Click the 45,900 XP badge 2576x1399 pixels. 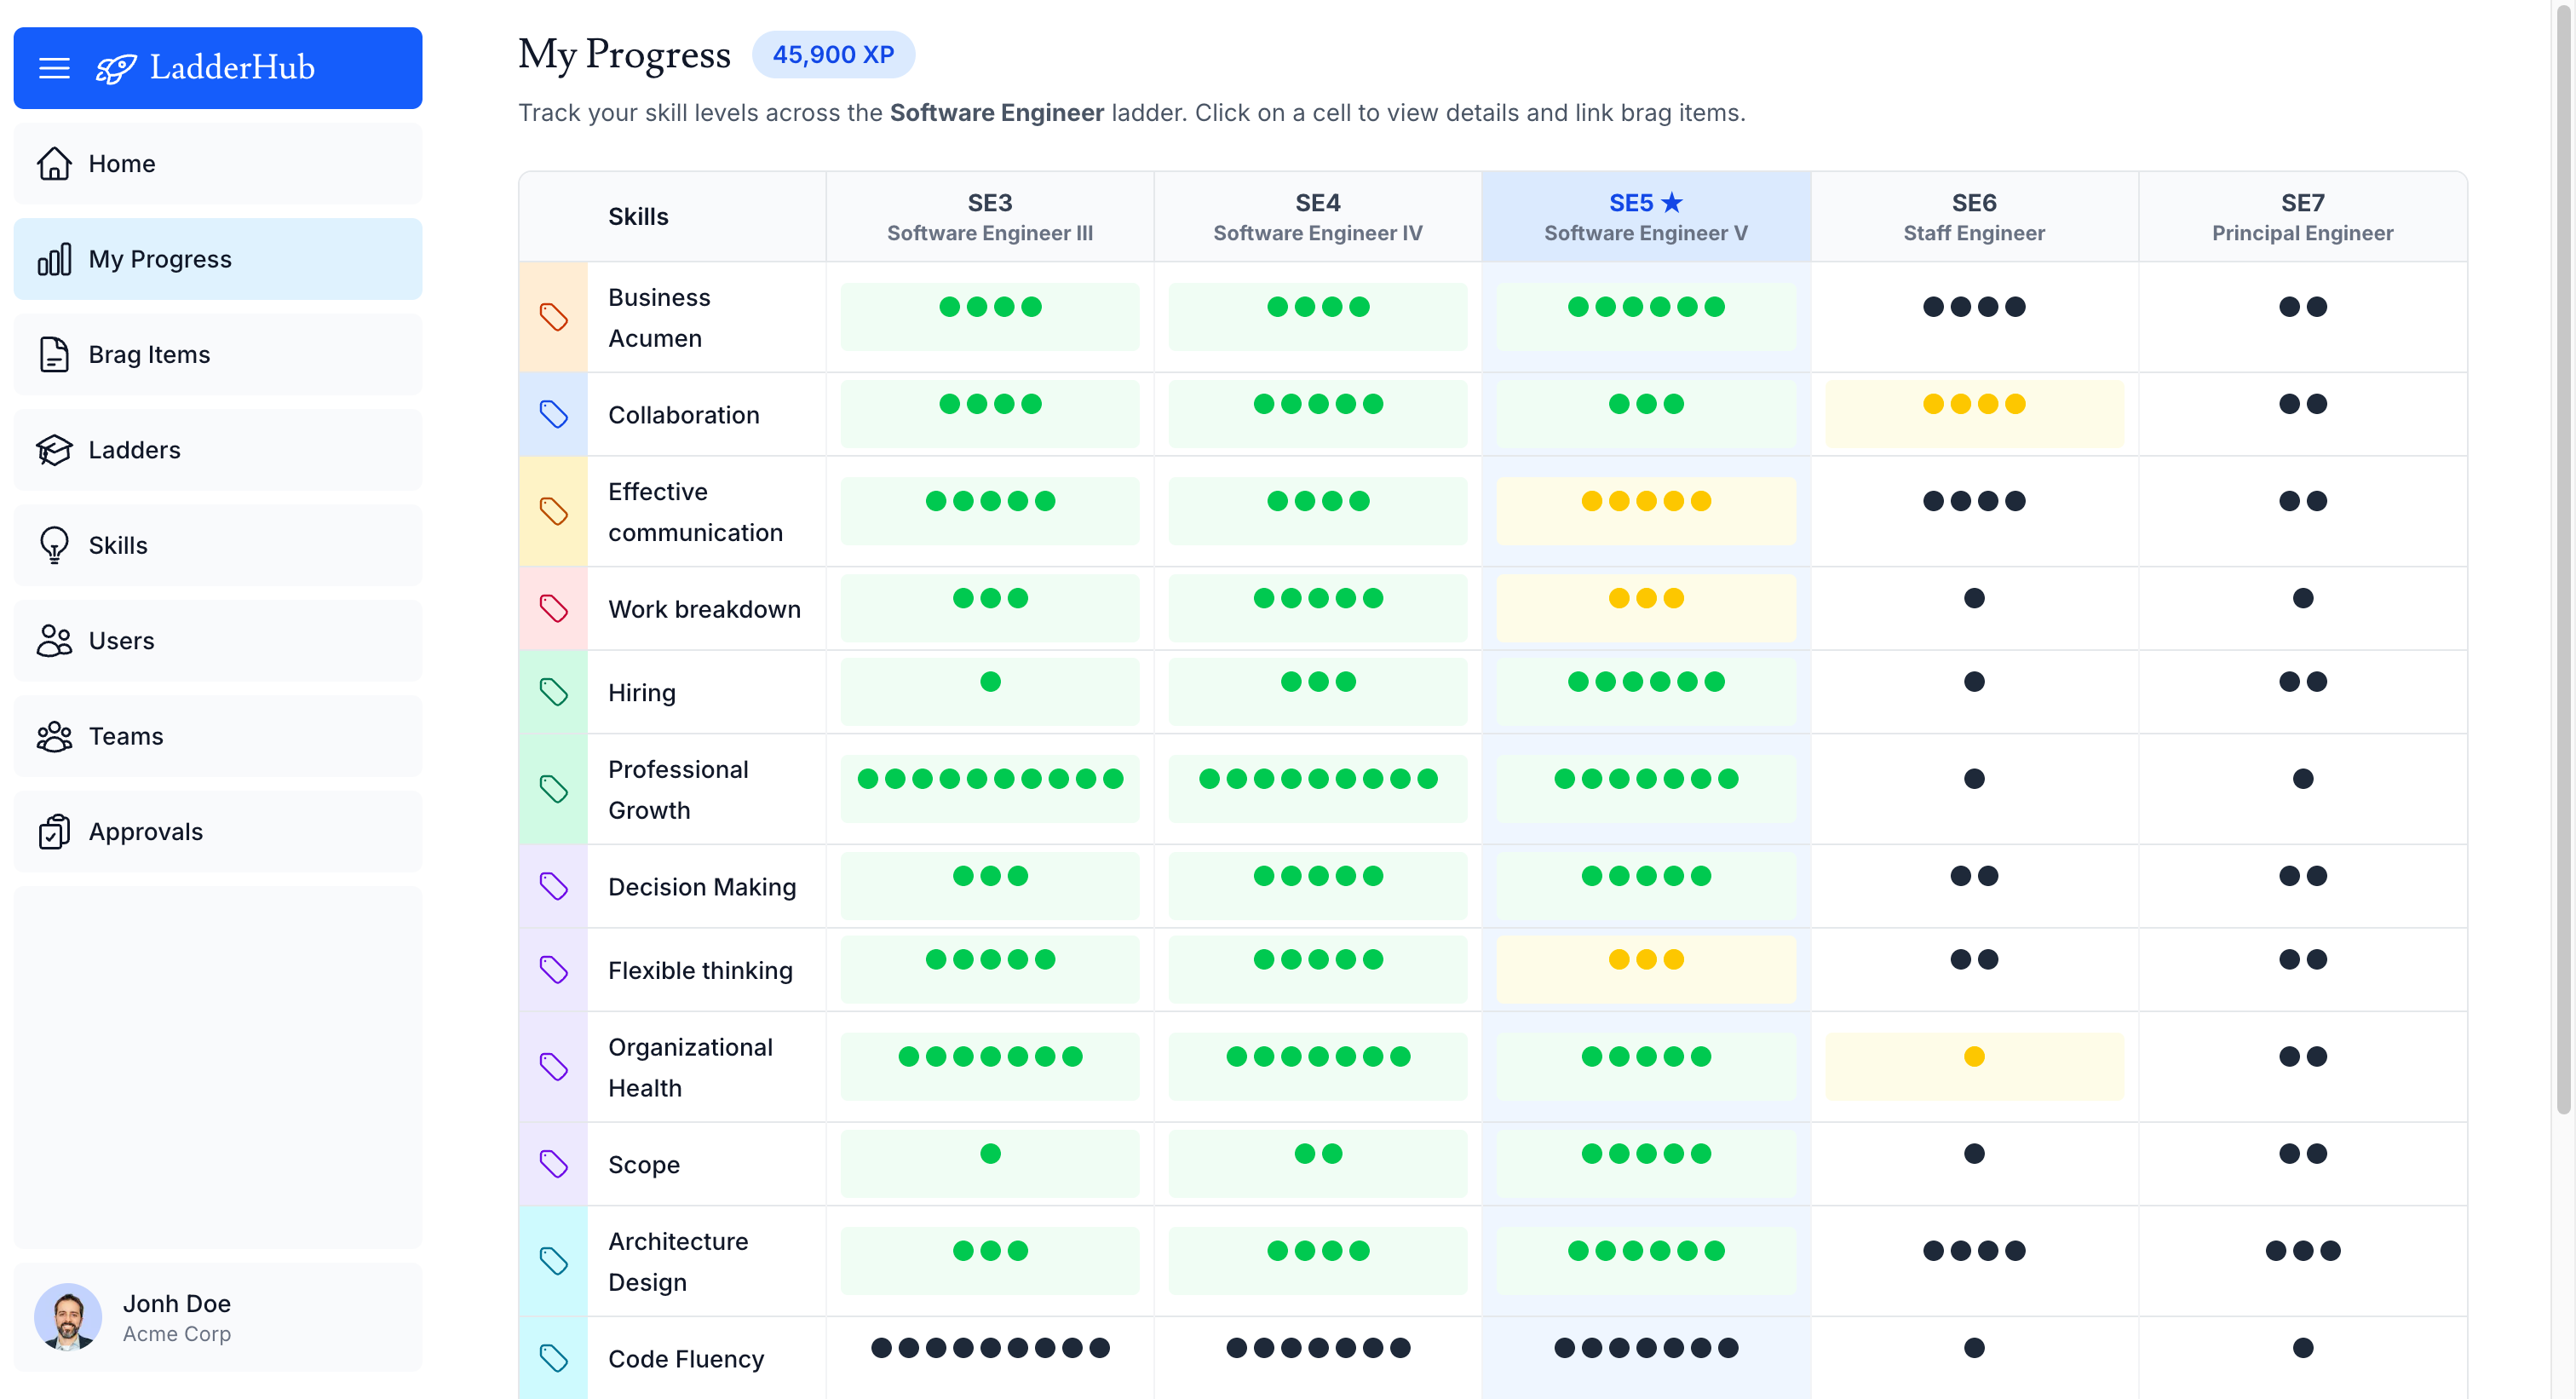834,55
